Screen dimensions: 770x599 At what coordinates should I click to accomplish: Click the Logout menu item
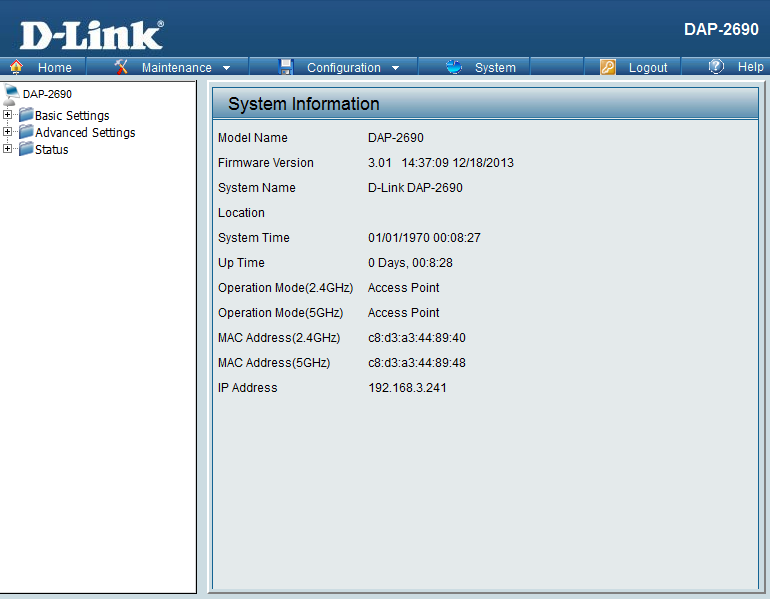tap(648, 67)
